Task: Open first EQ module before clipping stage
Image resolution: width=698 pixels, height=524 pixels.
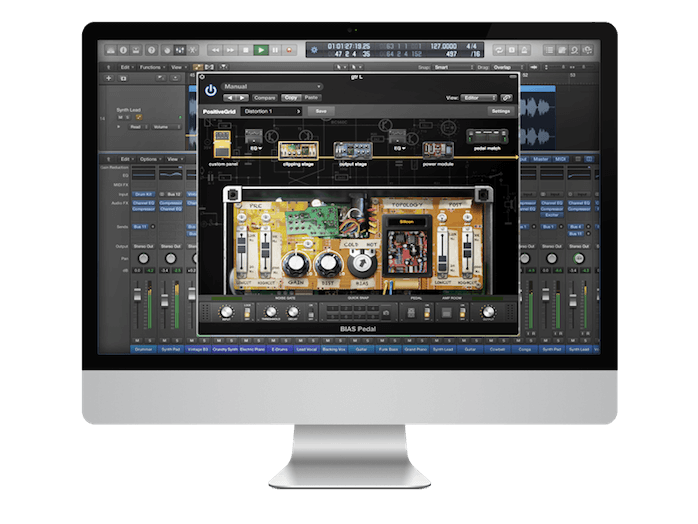Action: [x=254, y=137]
